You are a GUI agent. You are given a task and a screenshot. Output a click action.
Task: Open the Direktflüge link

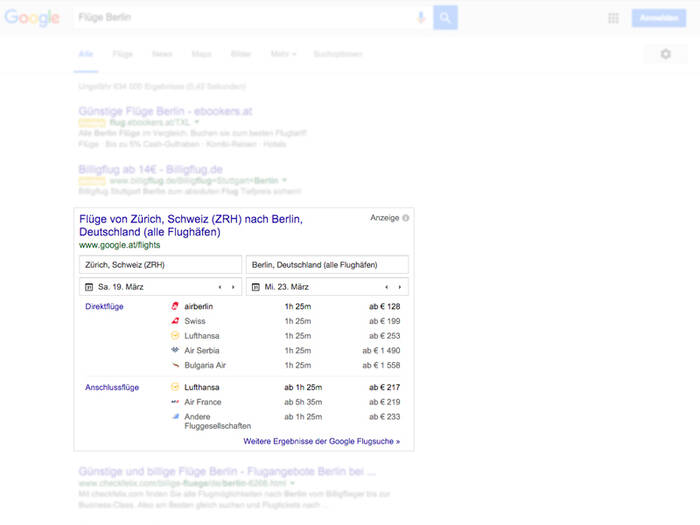pyautogui.click(x=105, y=306)
